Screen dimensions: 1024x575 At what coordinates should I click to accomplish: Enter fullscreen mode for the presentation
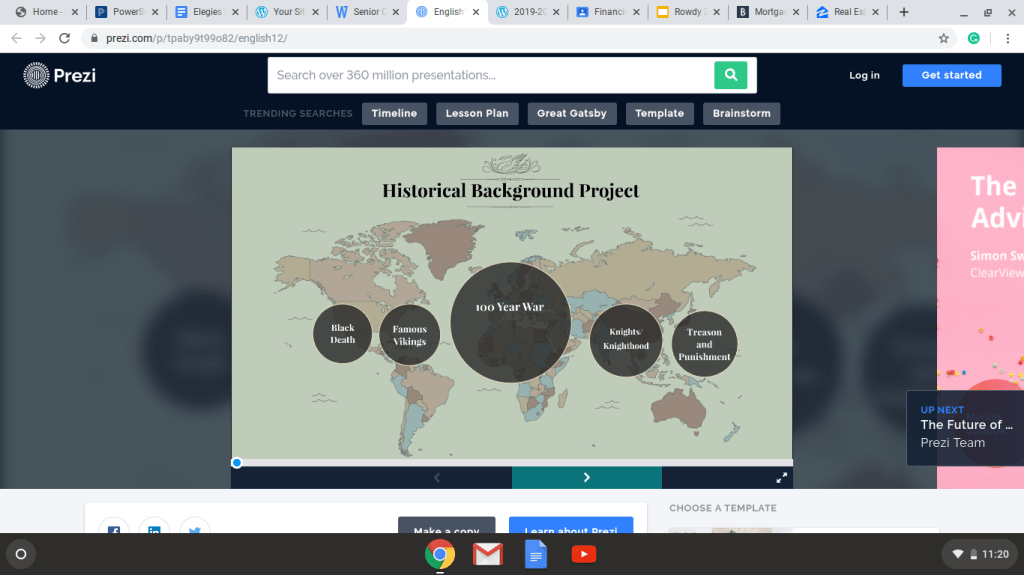(x=780, y=478)
